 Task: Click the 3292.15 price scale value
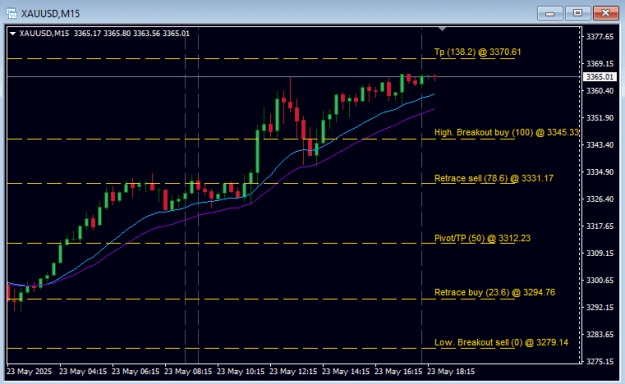point(599,307)
